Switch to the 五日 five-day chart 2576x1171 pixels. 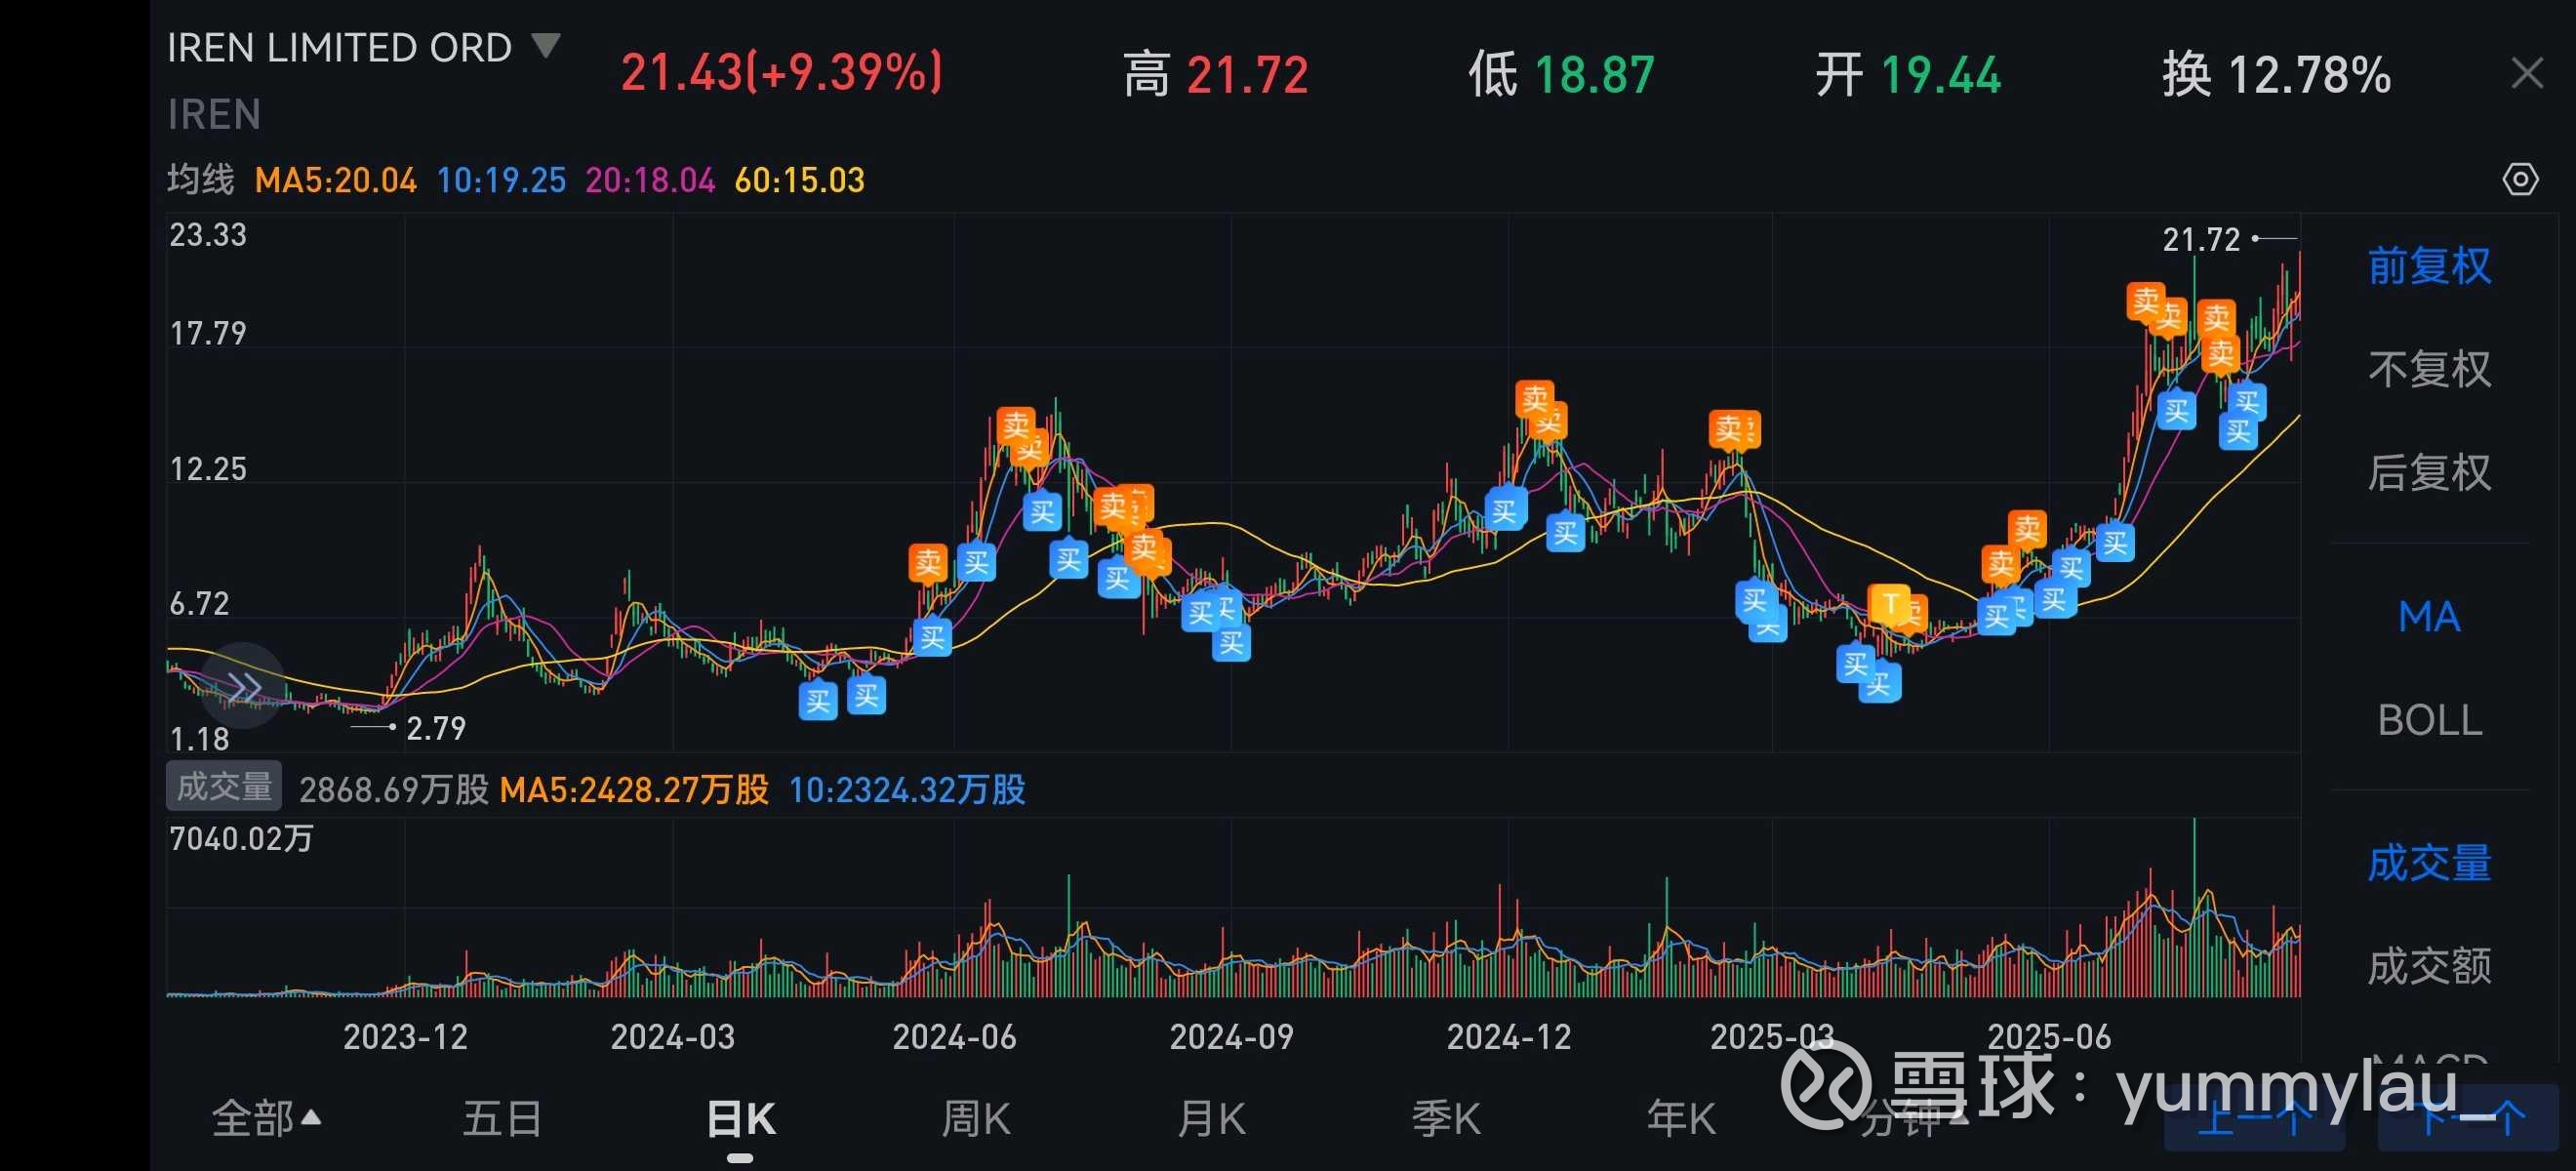(502, 1118)
